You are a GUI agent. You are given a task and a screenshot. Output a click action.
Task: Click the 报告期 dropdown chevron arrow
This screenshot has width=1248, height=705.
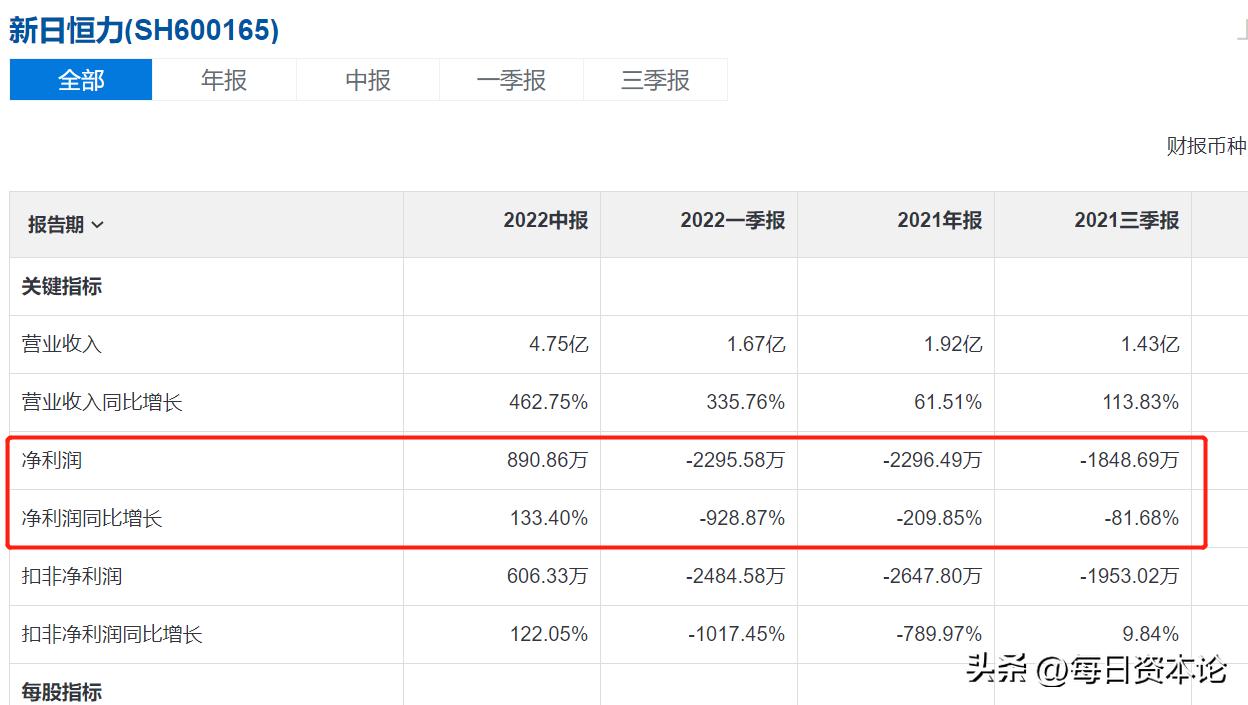(x=99, y=226)
